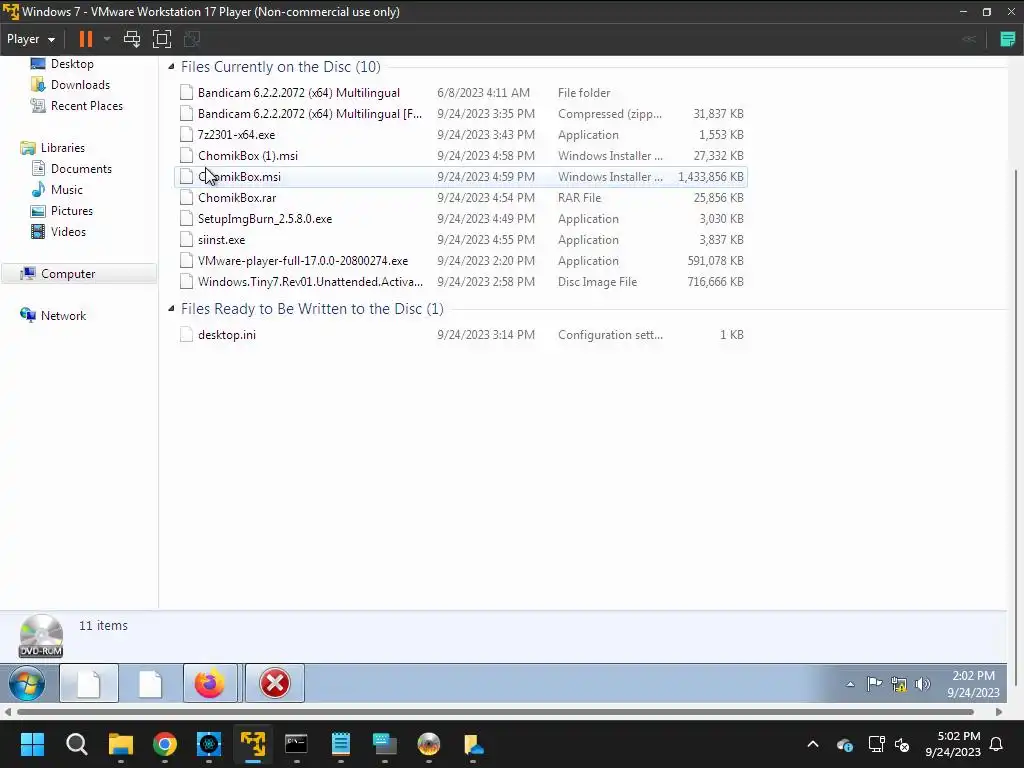Click the Action Center flag icon in guest tray

(x=874, y=684)
